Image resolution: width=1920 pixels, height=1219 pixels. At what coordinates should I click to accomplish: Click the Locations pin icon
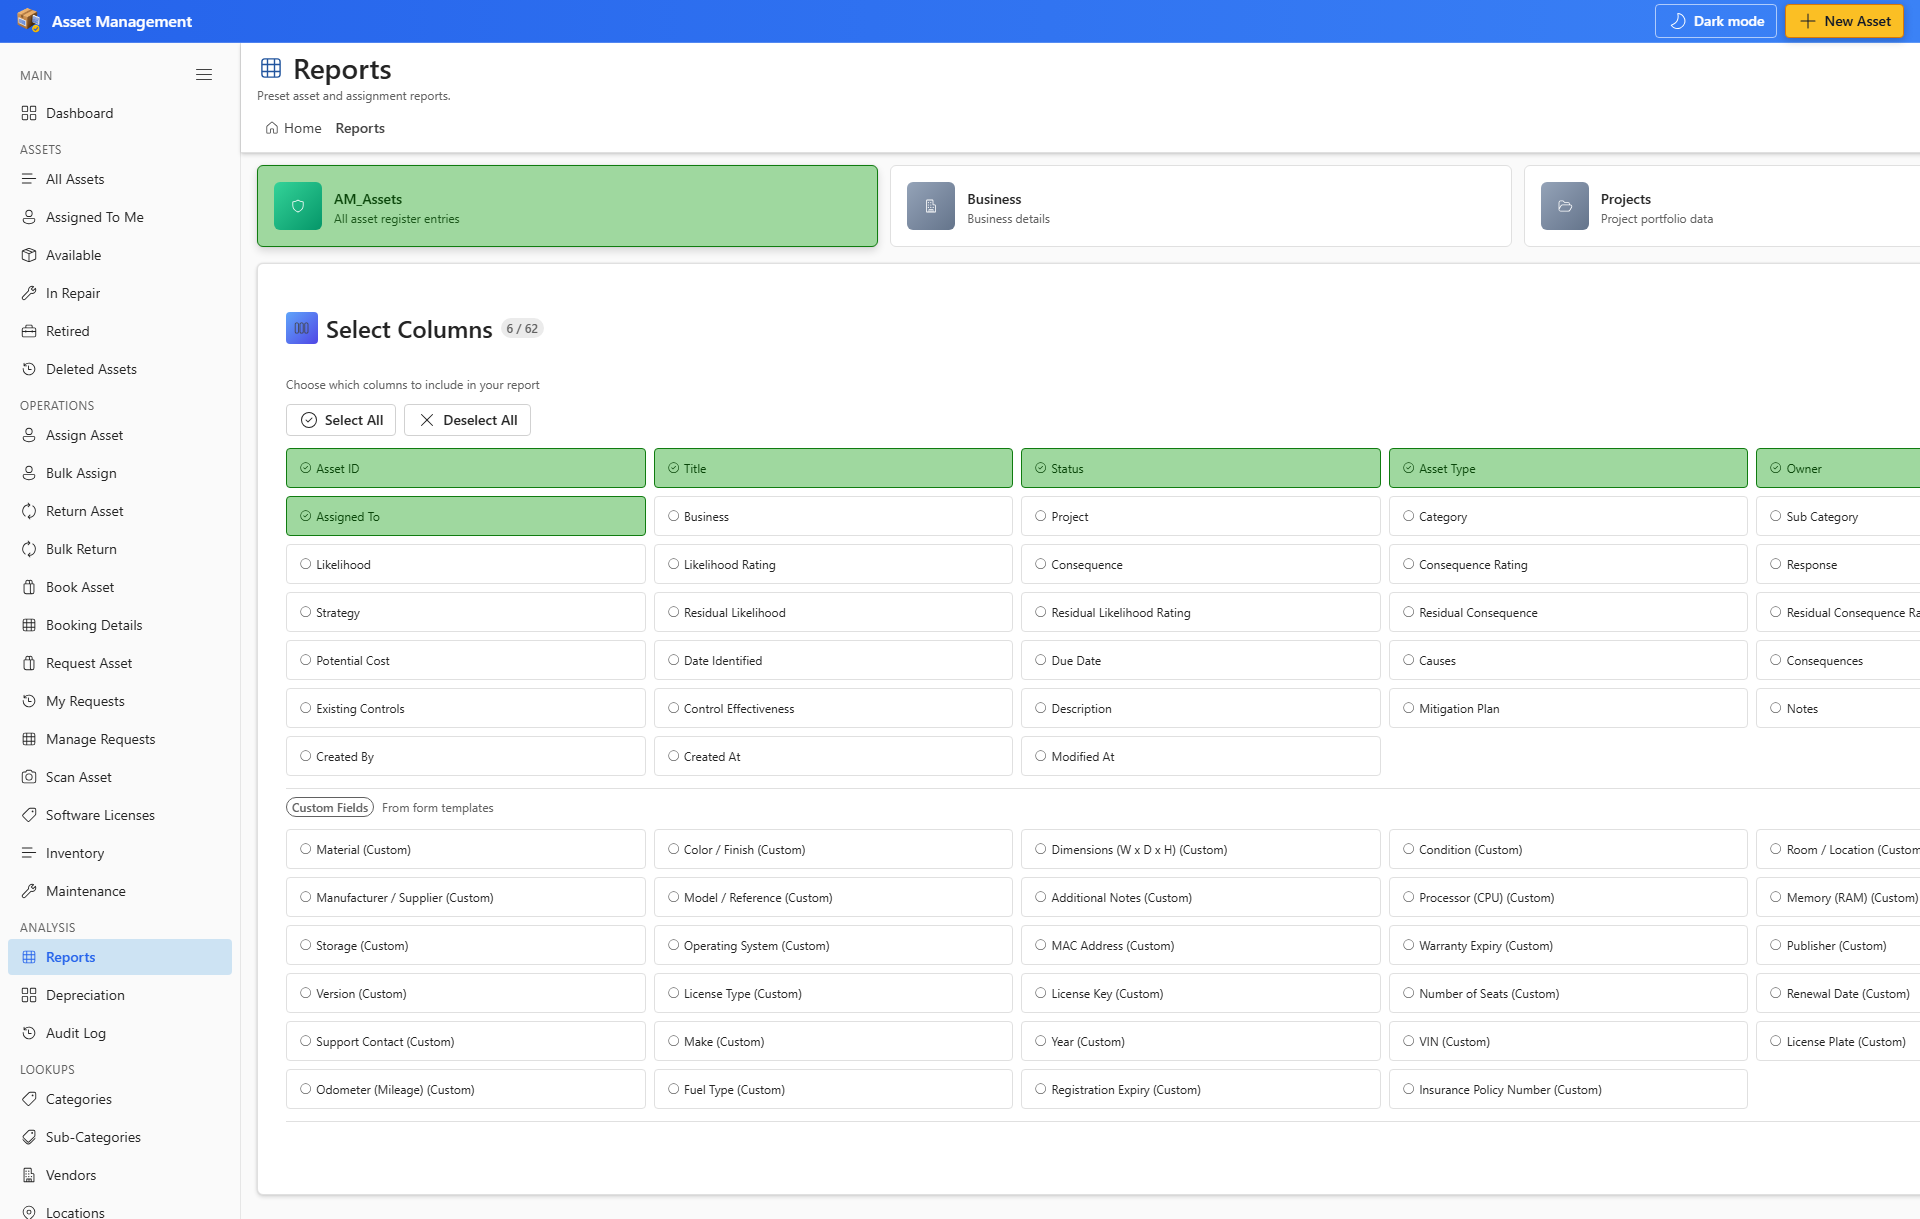[29, 1212]
